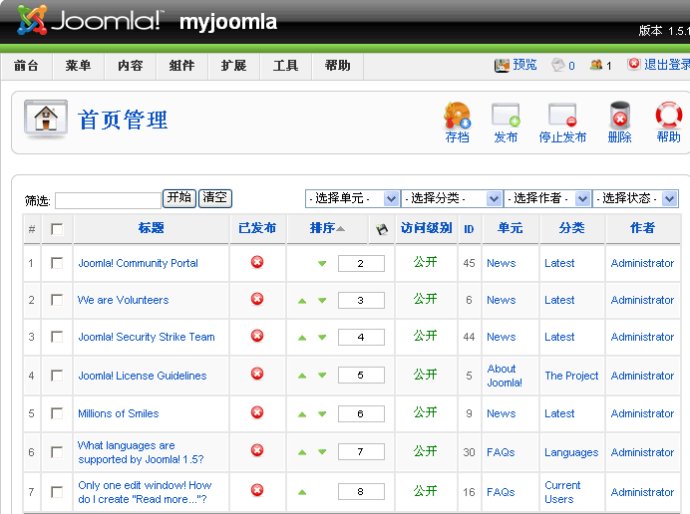This screenshot has height=514, width=690.
Task: Open the 前台 (Site) menu
Action: (26, 66)
